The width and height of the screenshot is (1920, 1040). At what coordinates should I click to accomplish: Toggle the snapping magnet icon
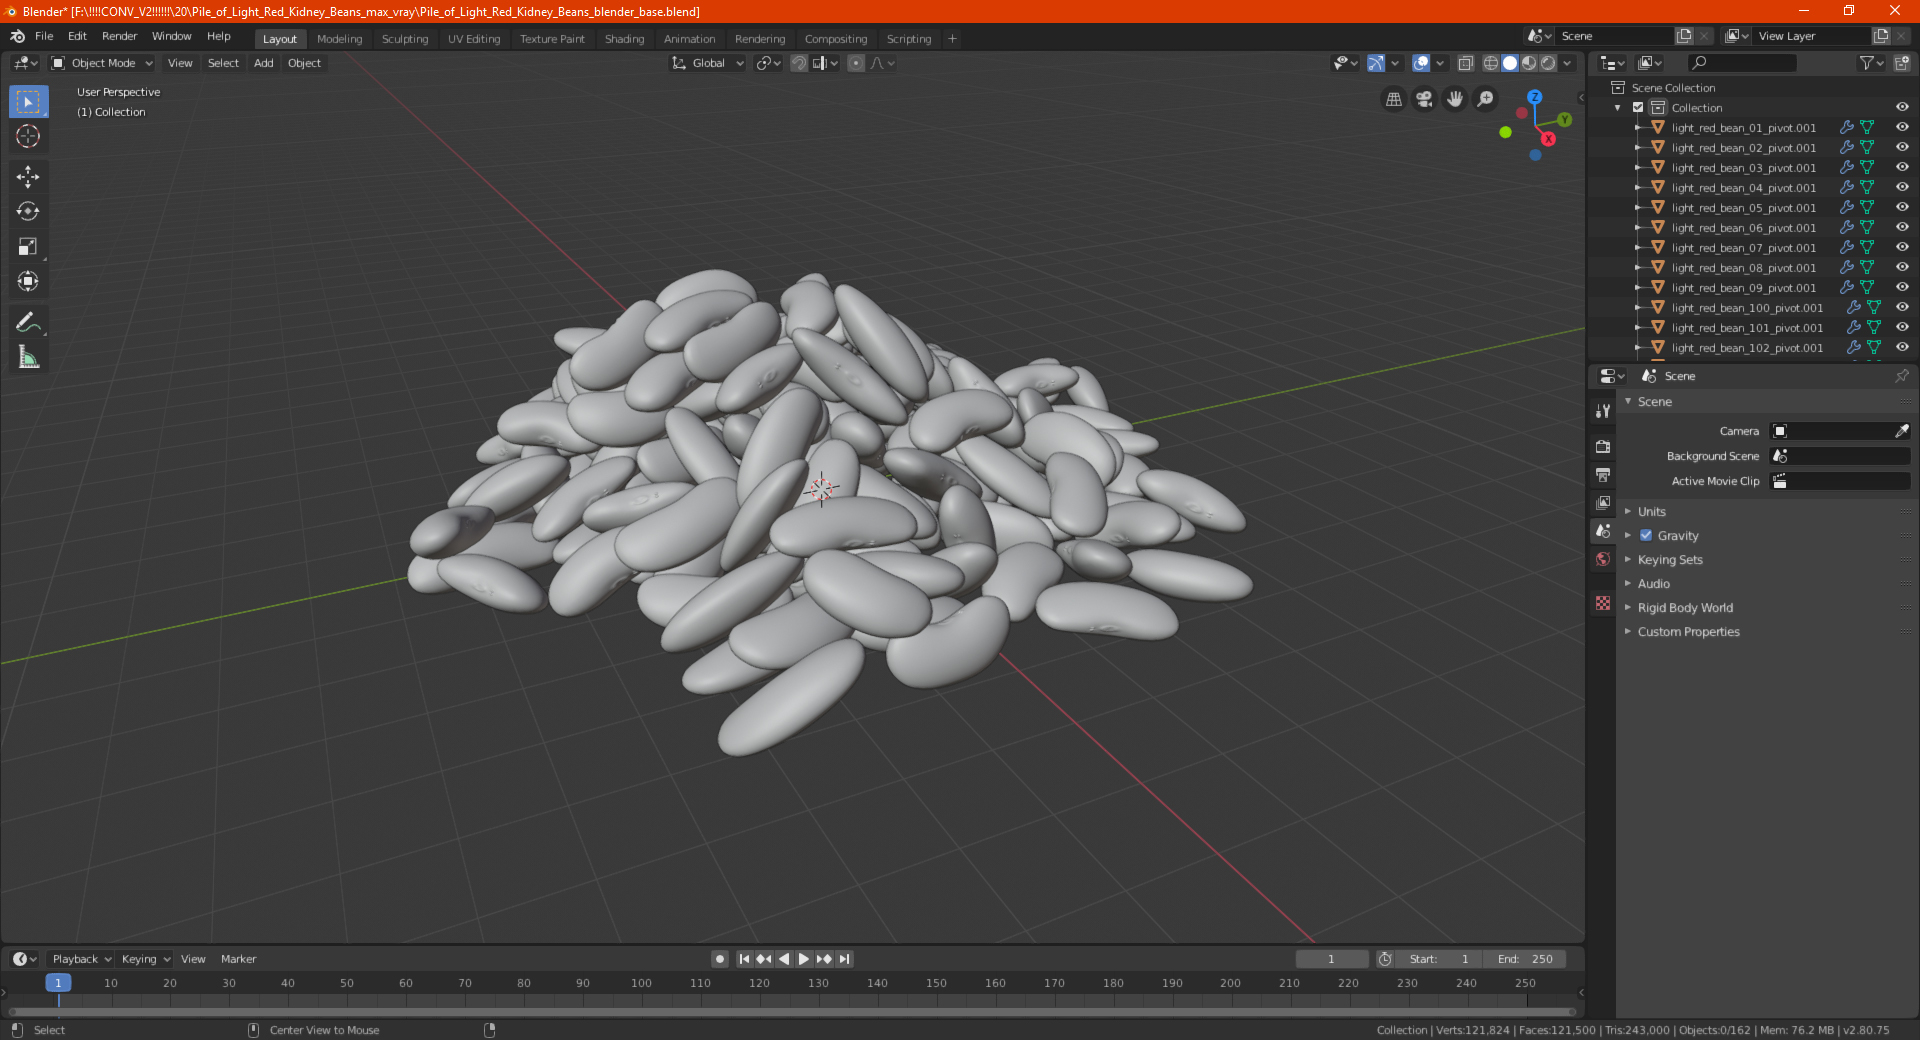pyautogui.click(x=798, y=63)
